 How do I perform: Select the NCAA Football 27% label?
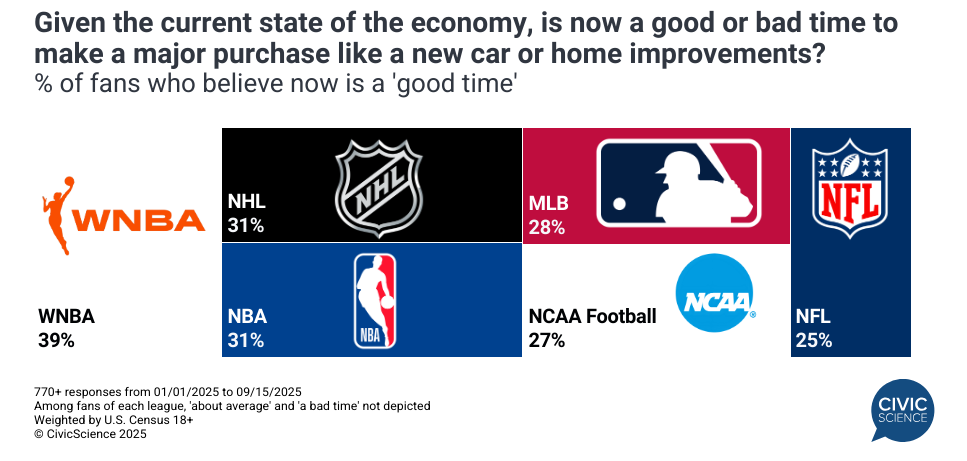tap(592, 329)
